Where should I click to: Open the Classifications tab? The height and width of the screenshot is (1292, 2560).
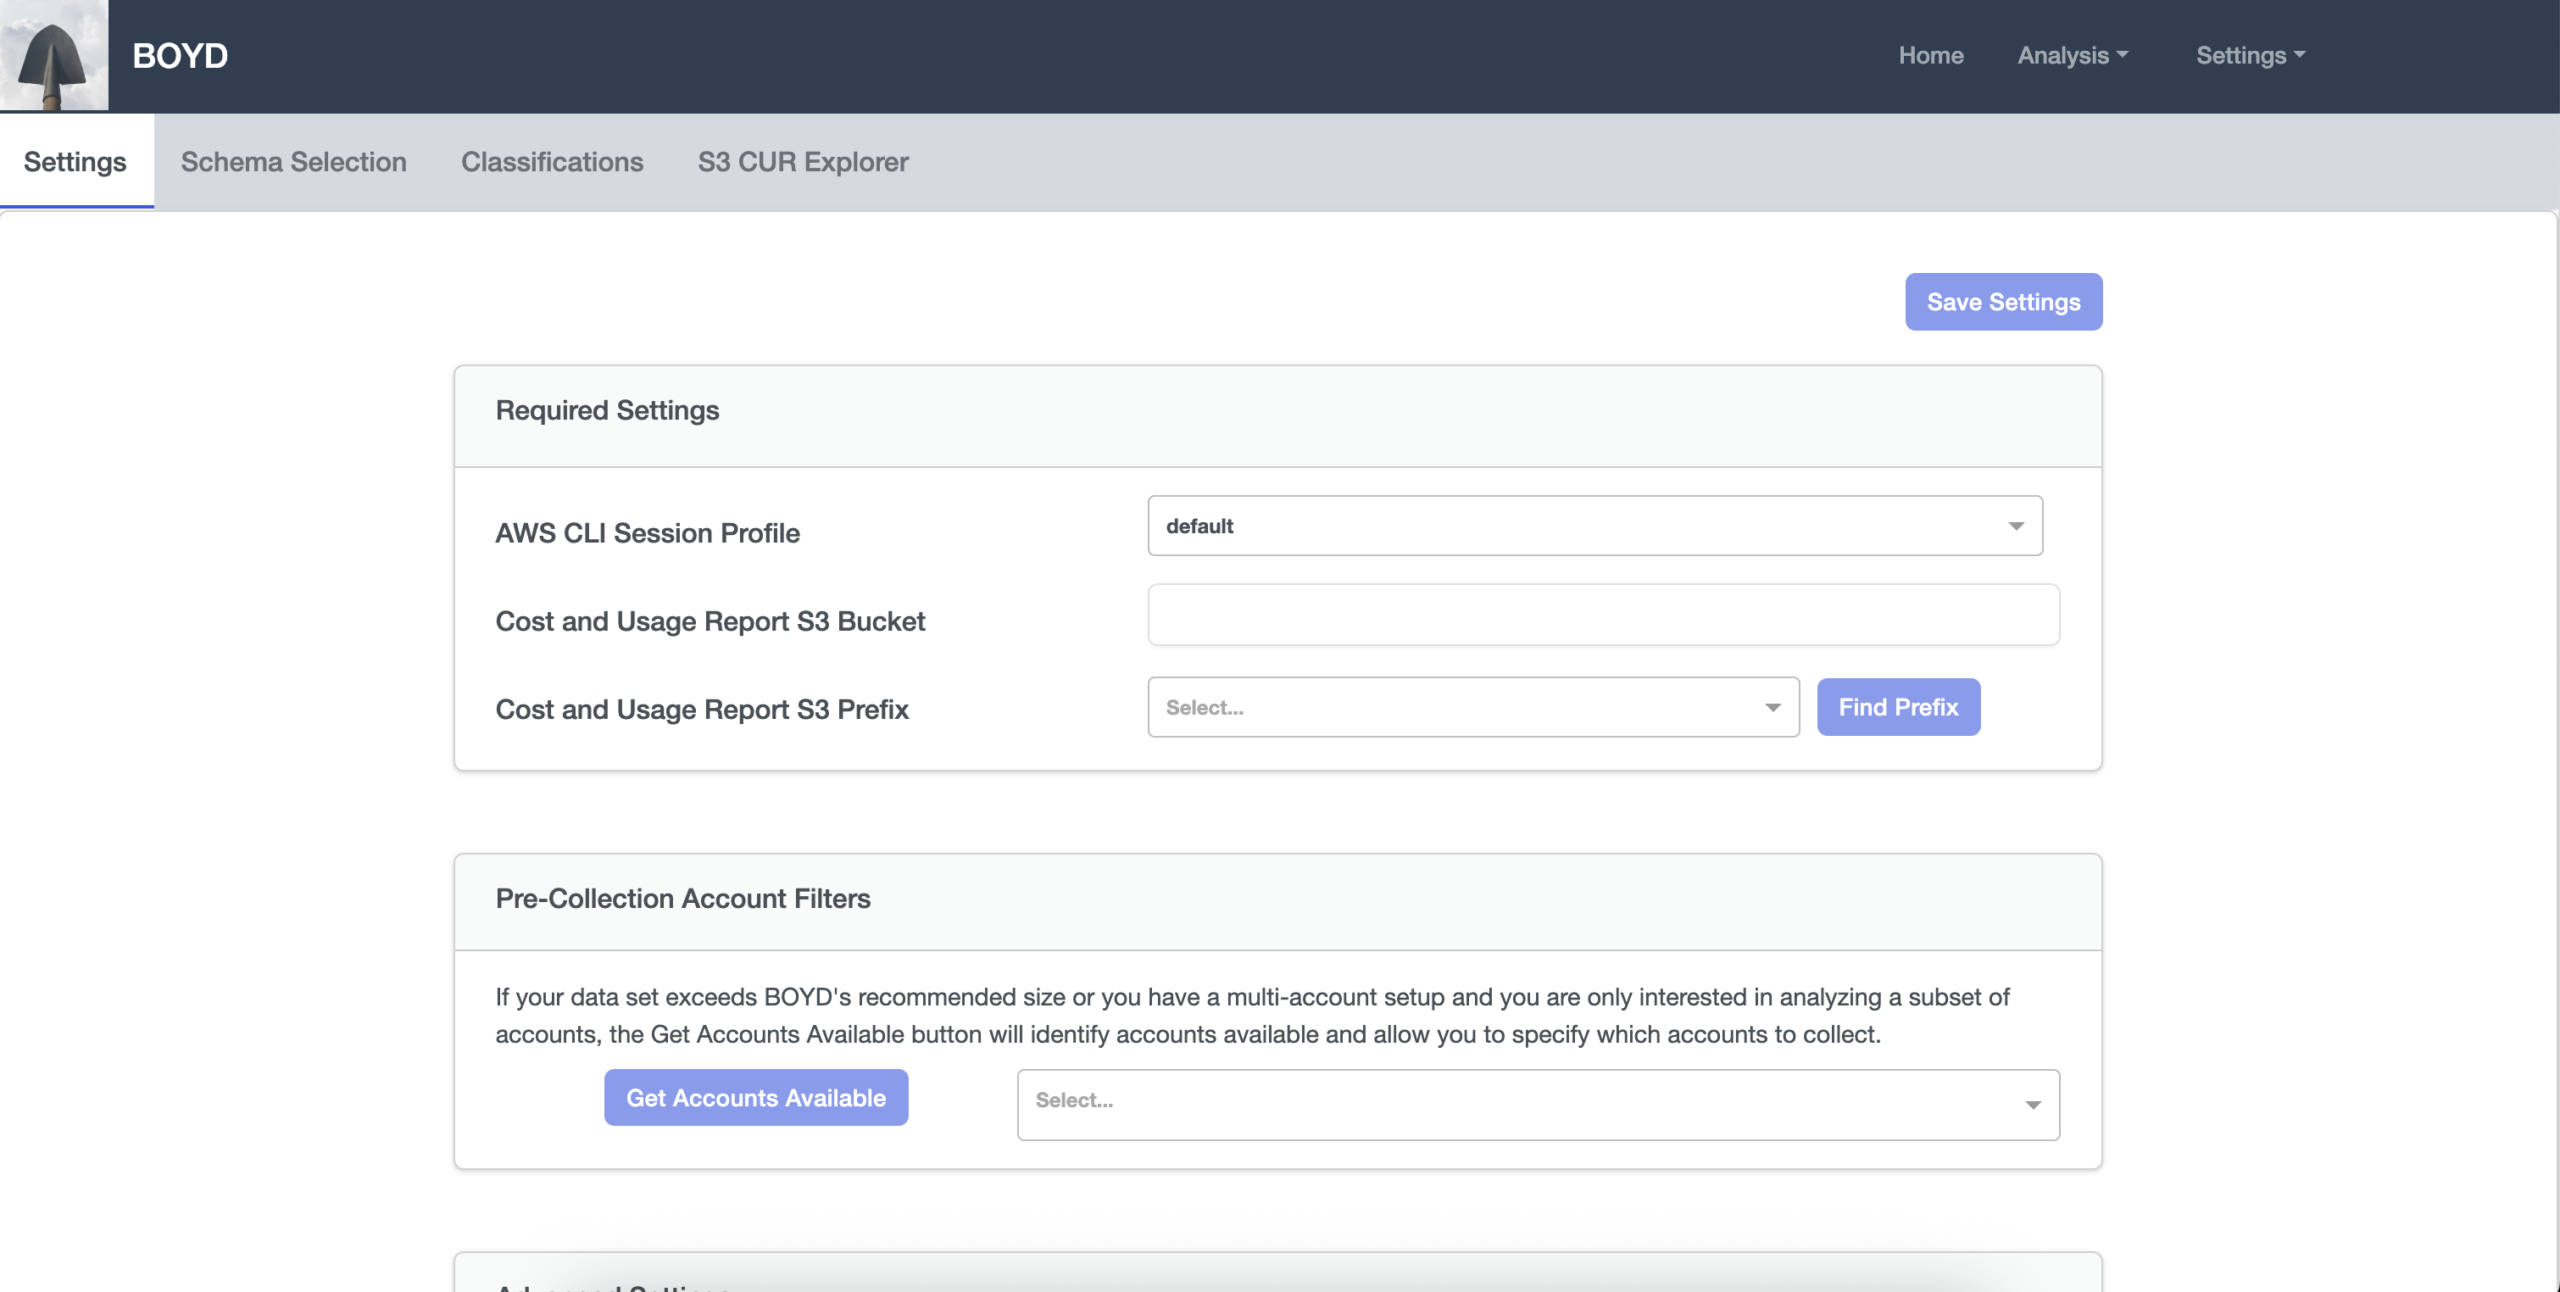pos(552,162)
